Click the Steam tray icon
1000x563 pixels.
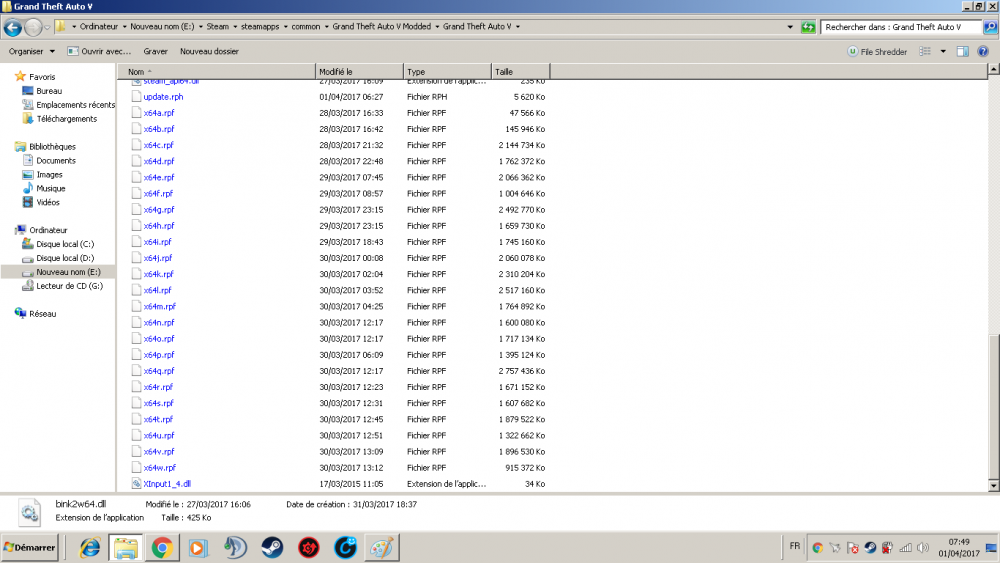(x=870, y=548)
